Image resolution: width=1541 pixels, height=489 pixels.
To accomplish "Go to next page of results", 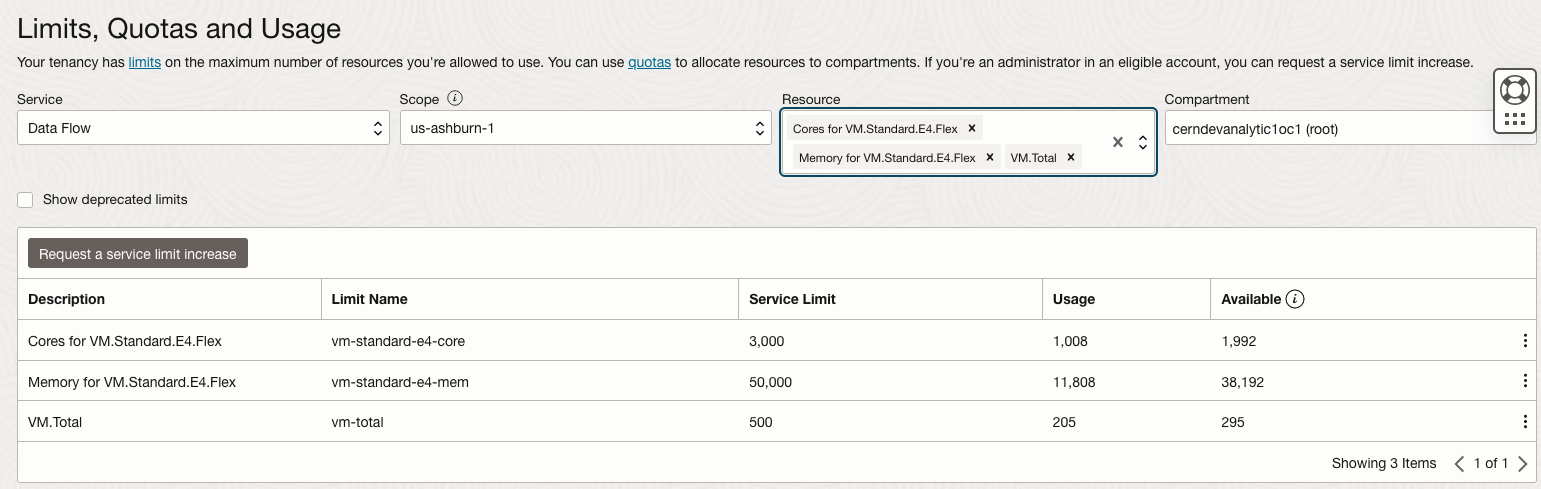I will click(x=1522, y=463).
